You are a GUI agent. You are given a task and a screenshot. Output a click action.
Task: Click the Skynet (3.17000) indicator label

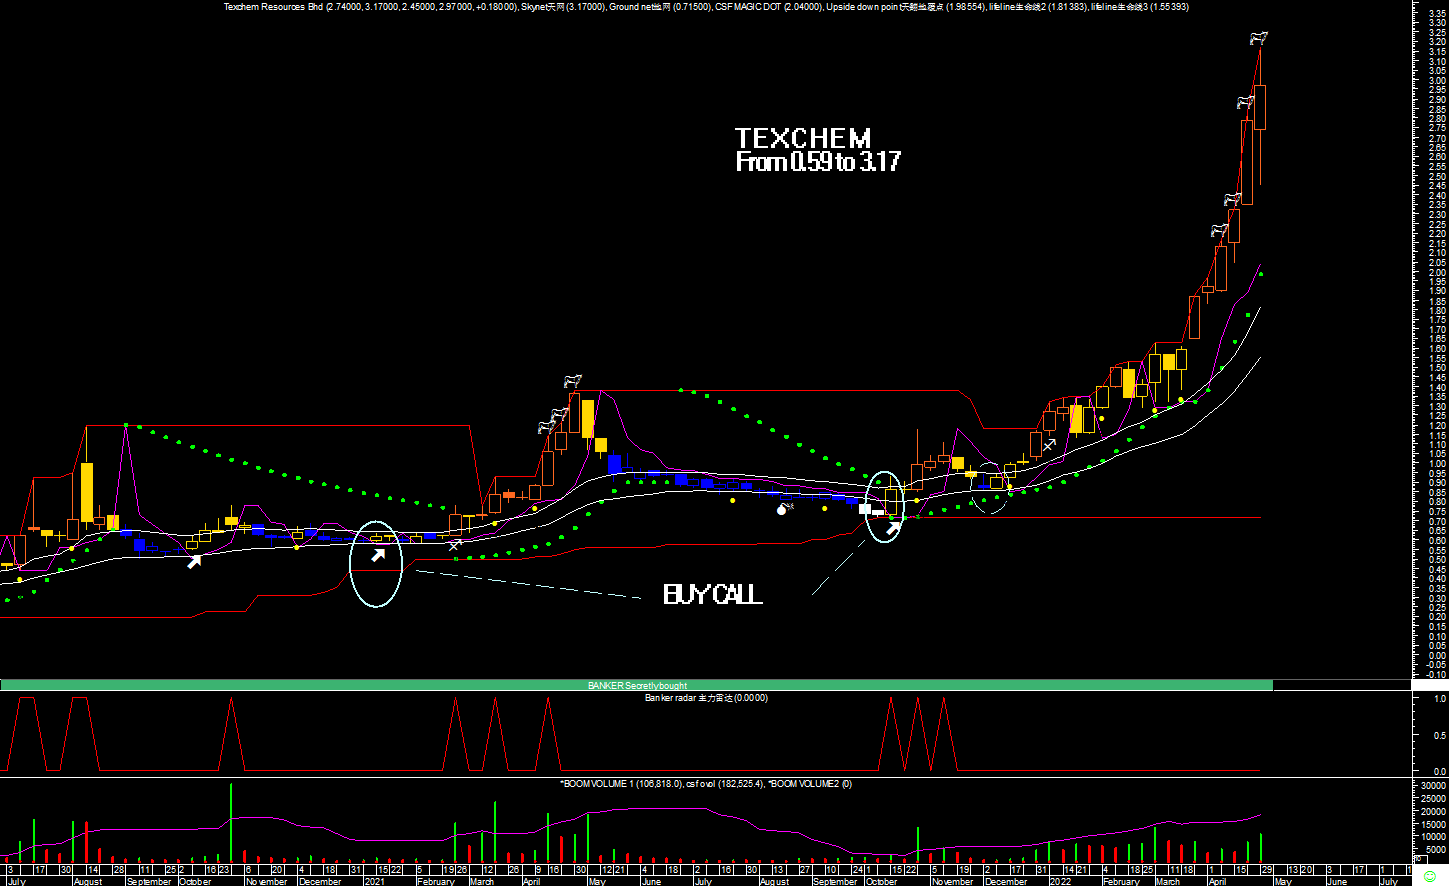(x=563, y=7)
